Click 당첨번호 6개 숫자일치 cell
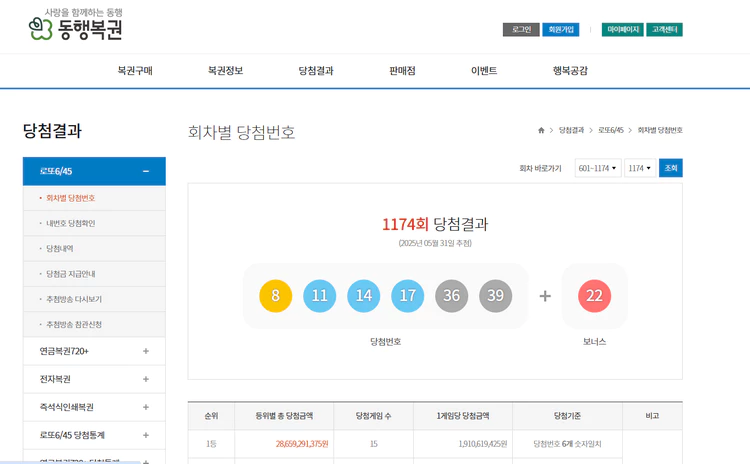The width and height of the screenshot is (750, 464). [567, 444]
